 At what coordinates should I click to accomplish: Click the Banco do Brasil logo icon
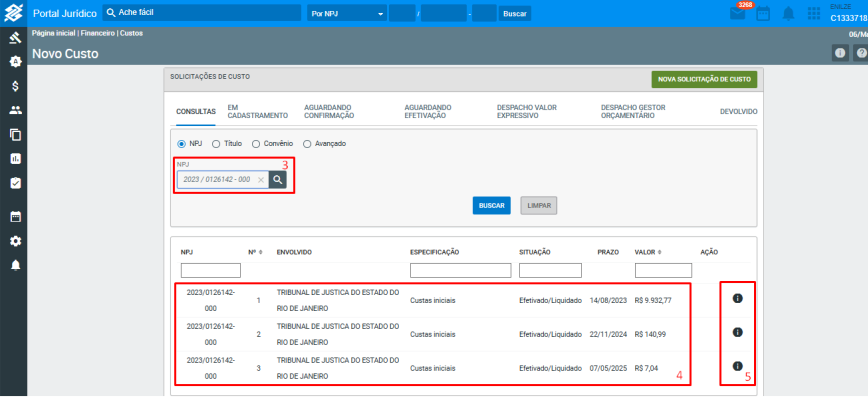pos(13,13)
